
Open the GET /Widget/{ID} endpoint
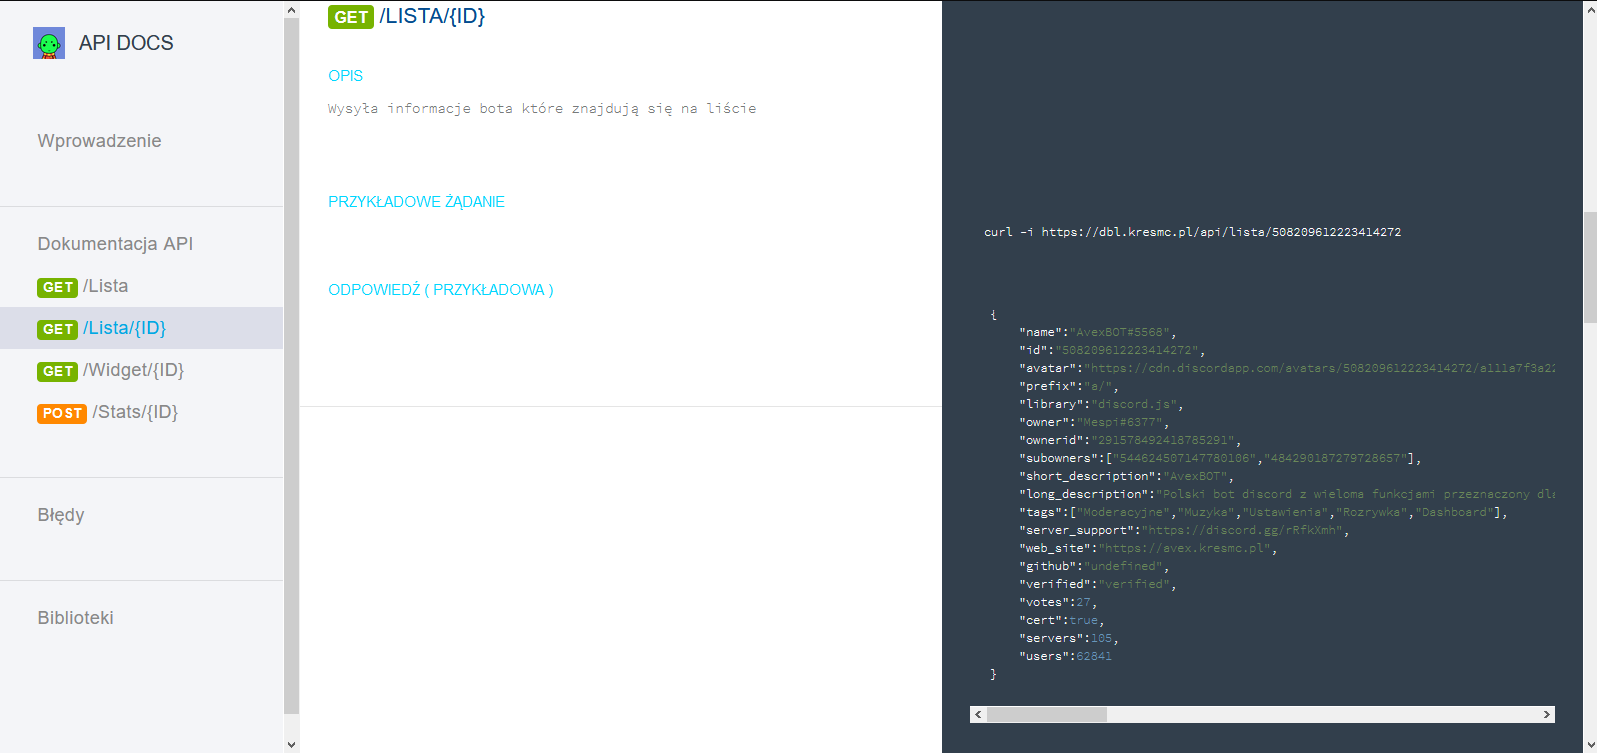tap(133, 370)
